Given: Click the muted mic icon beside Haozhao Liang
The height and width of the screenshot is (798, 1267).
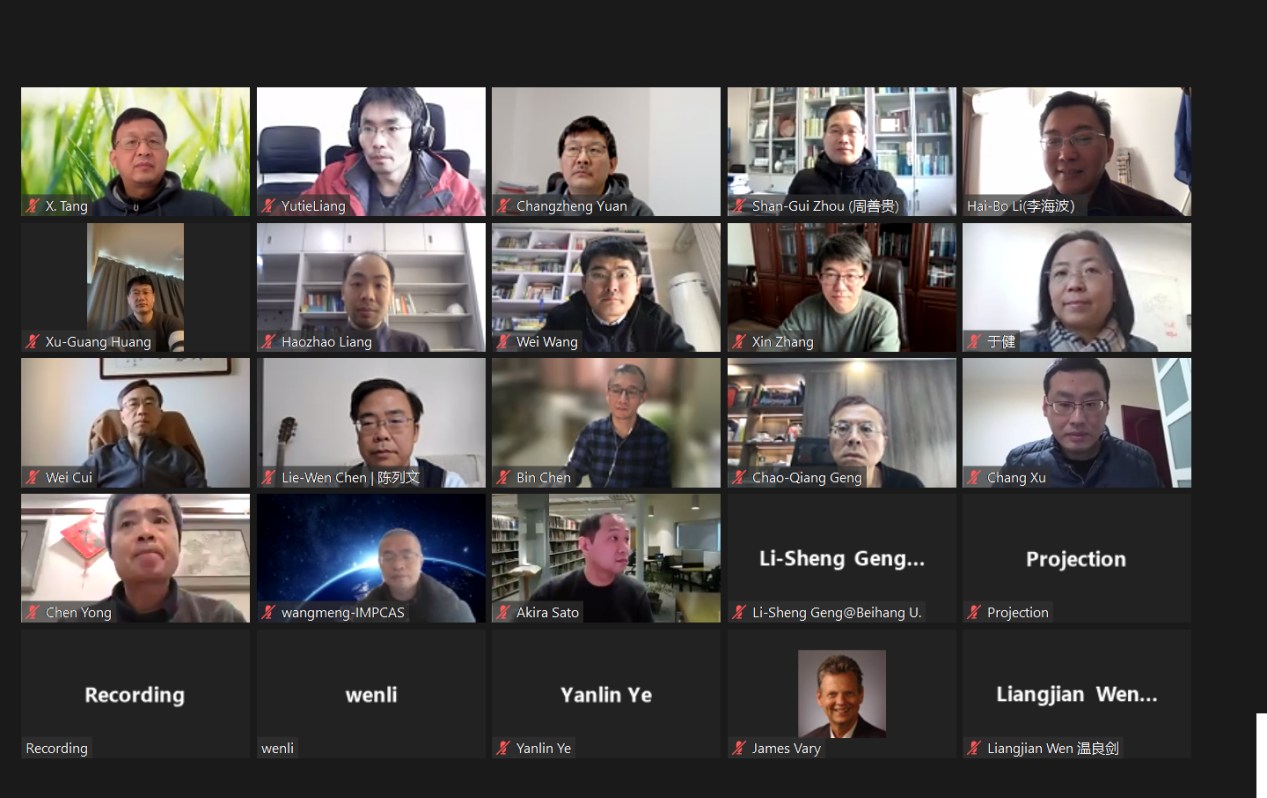Looking at the screenshot, I should [x=269, y=342].
